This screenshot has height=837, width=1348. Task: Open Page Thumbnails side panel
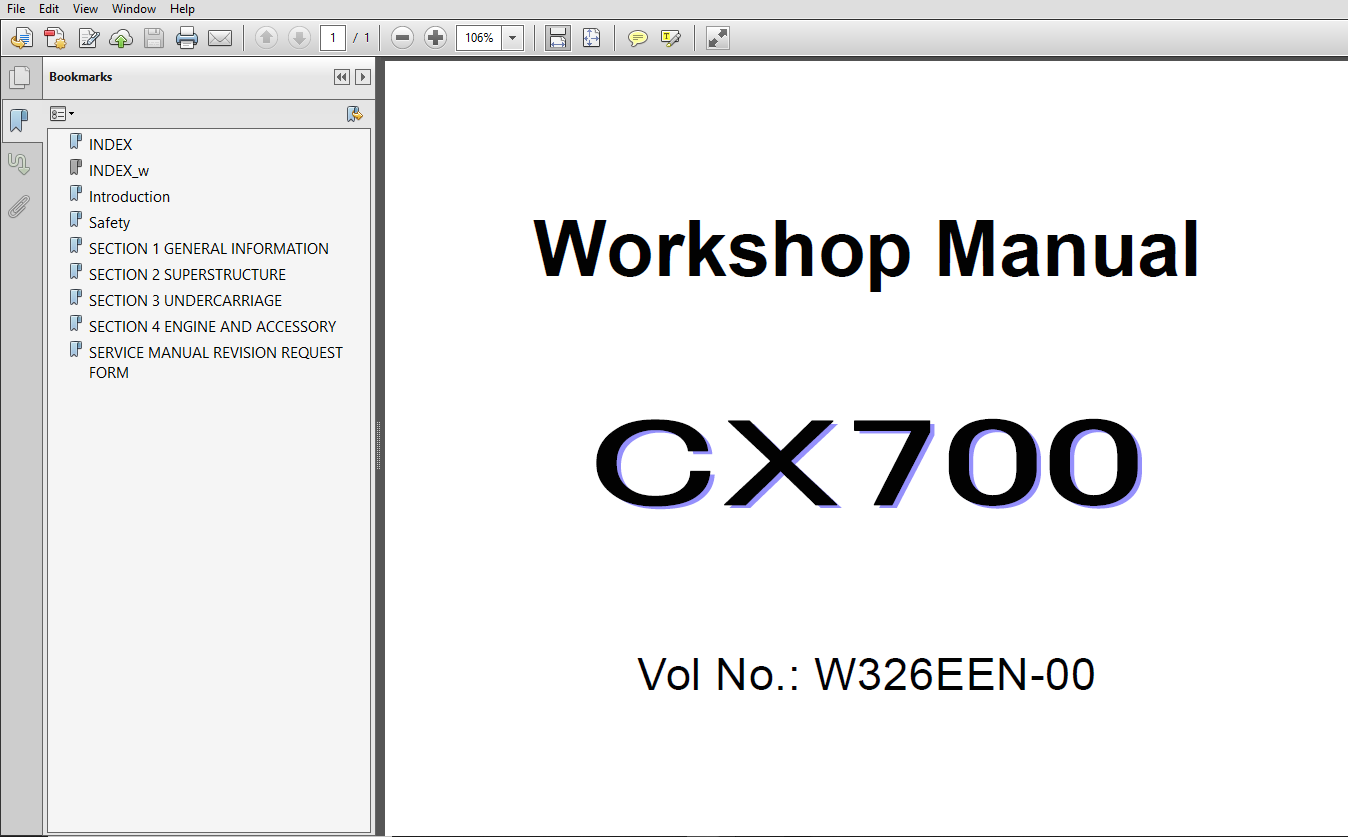click(x=20, y=78)
